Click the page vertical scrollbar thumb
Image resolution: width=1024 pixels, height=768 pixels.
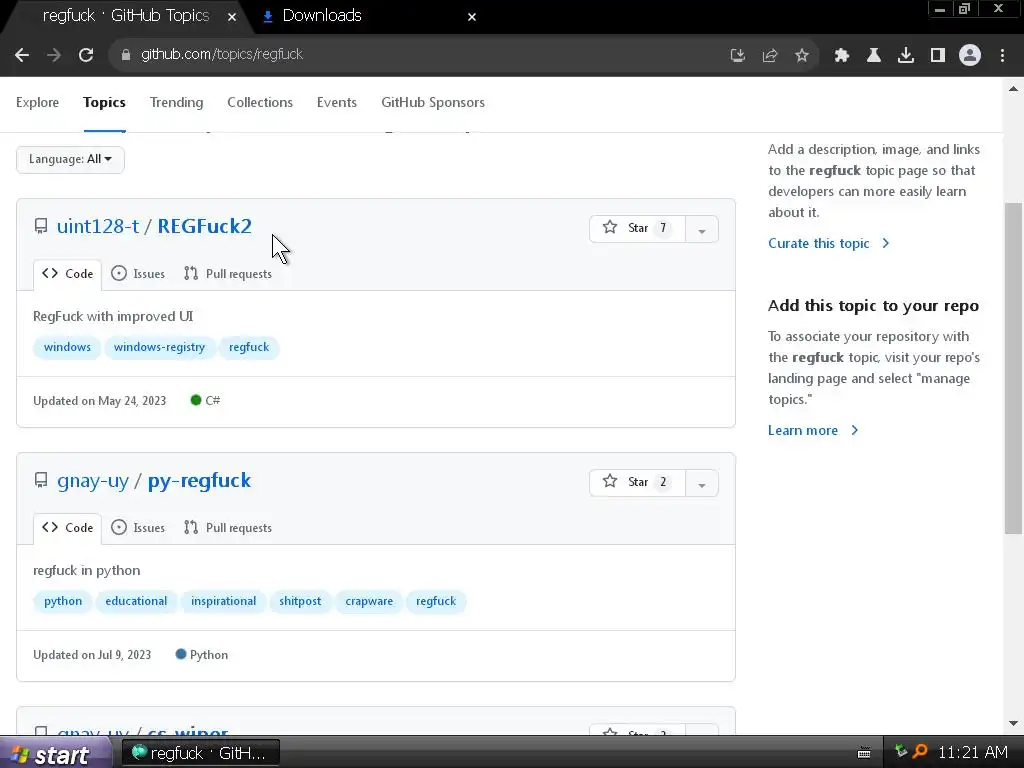coord(1013,368)
